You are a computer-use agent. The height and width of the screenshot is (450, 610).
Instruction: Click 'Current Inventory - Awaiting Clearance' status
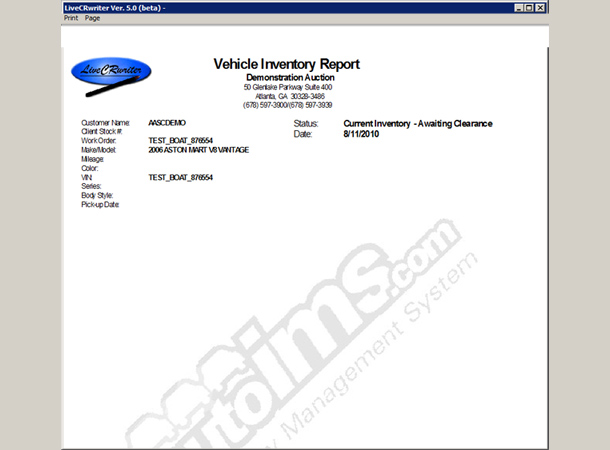(418, 124)
